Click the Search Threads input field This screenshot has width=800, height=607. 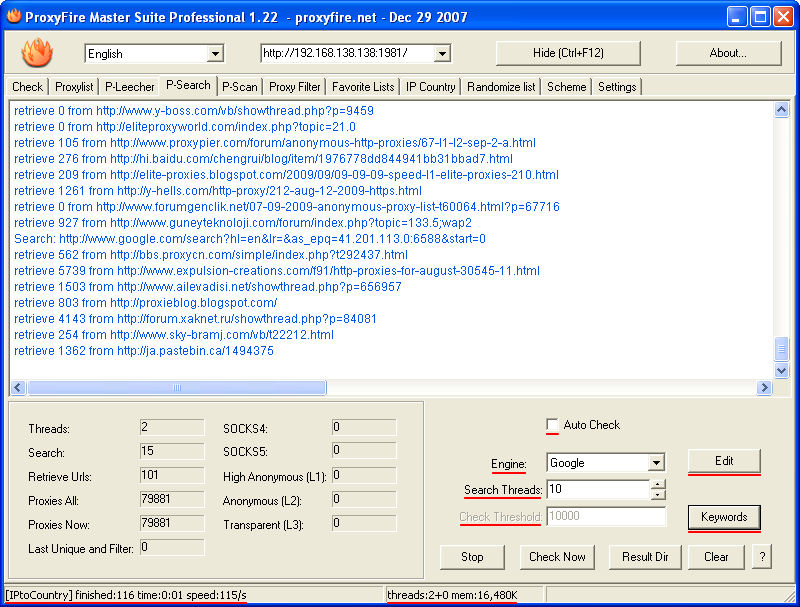[598, 489]
